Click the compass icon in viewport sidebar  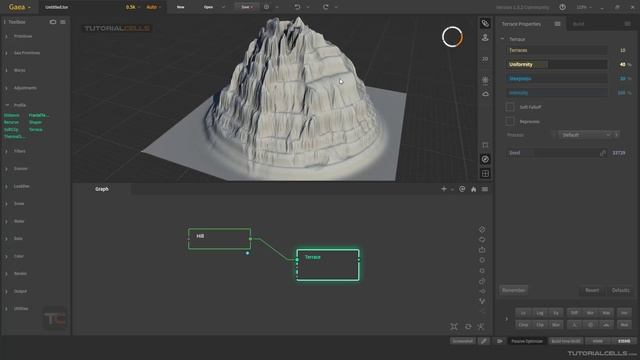tap(485, 159)
